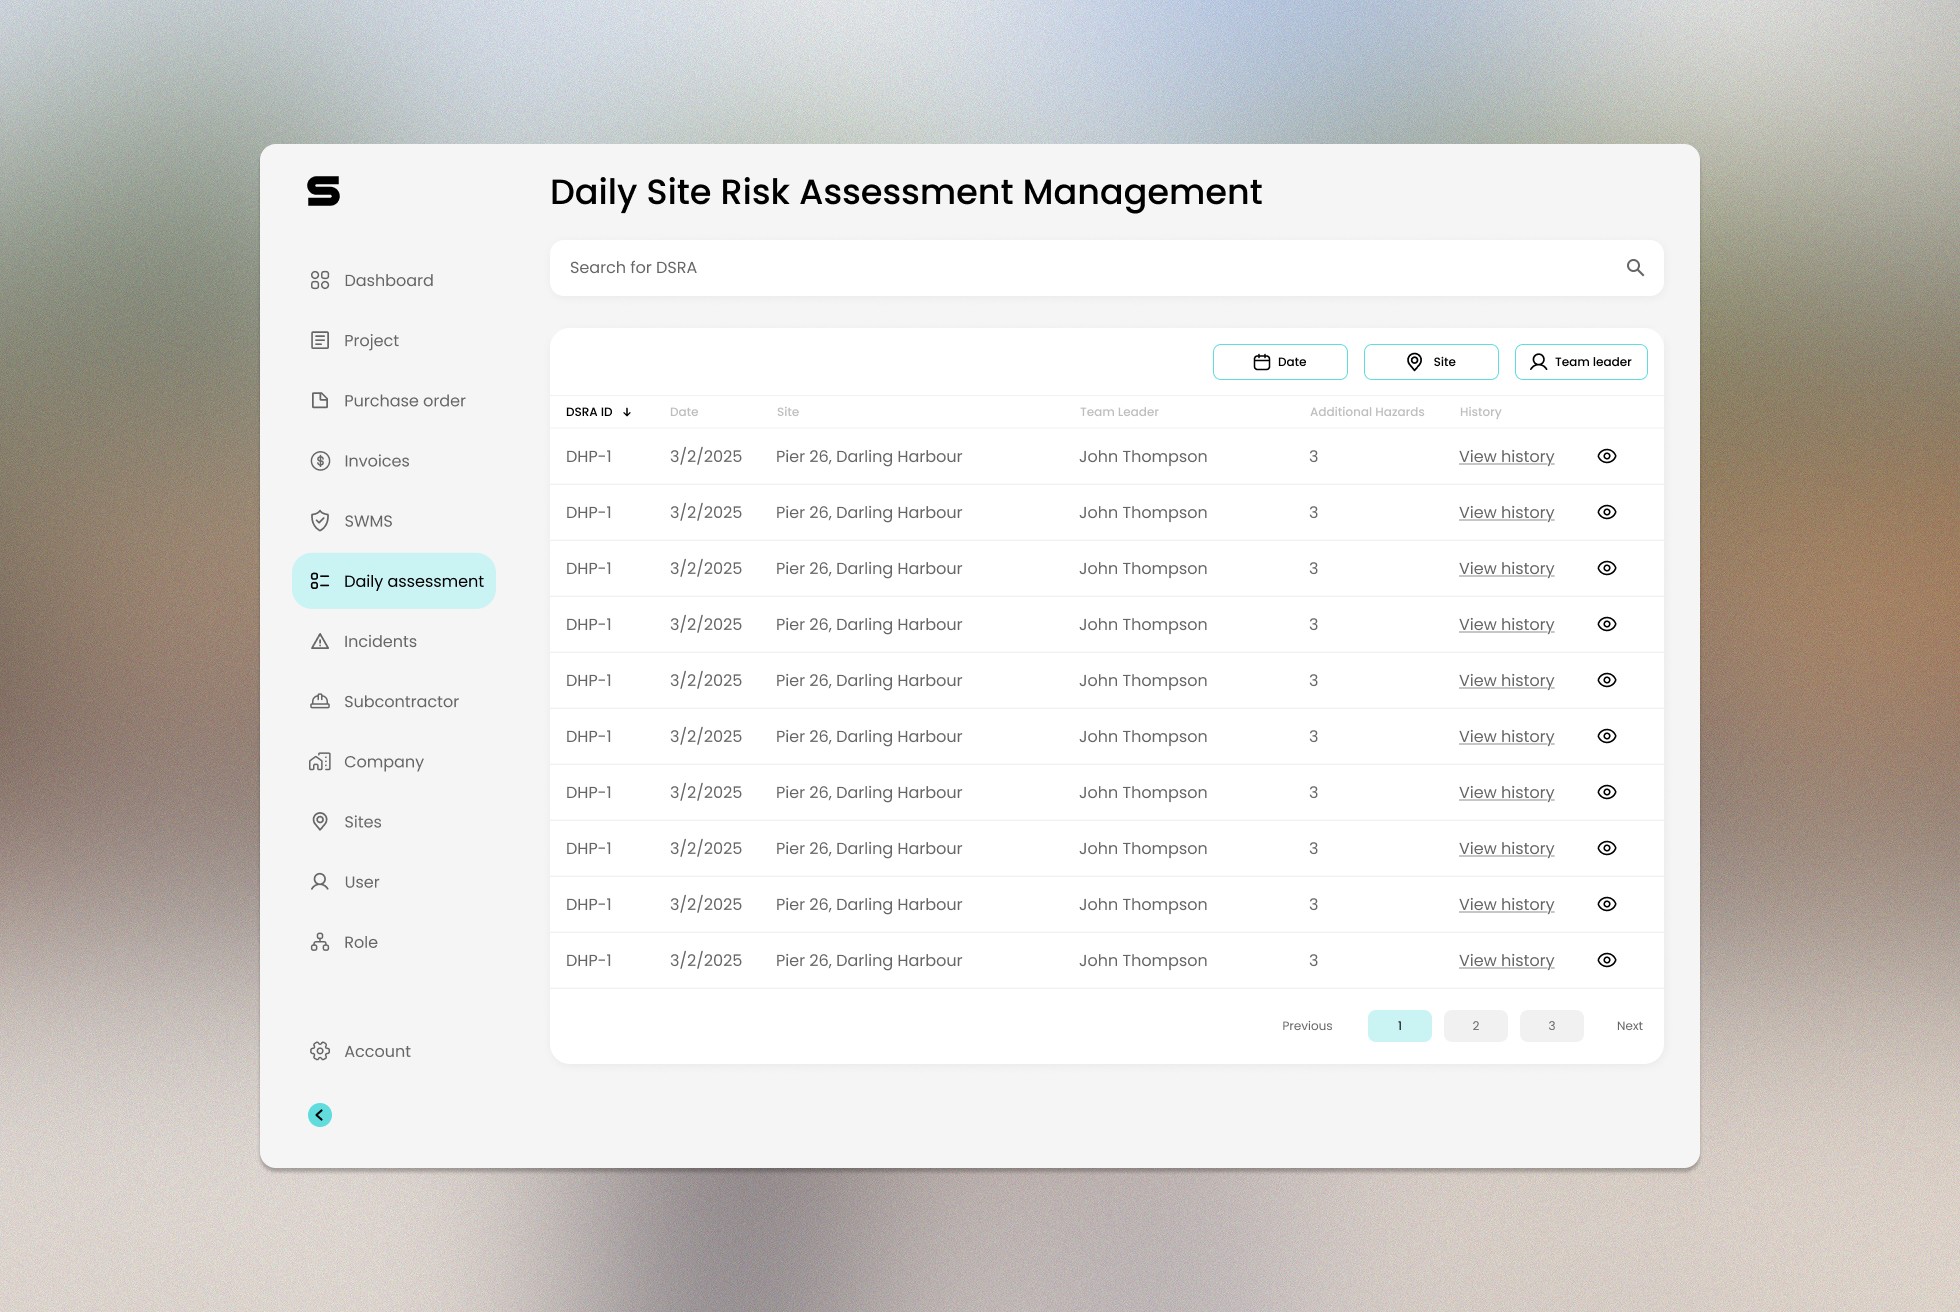This screenshot has width=1960, height=1312.
Task: Open the Date filter dropdown
Action: point(1280,362)
